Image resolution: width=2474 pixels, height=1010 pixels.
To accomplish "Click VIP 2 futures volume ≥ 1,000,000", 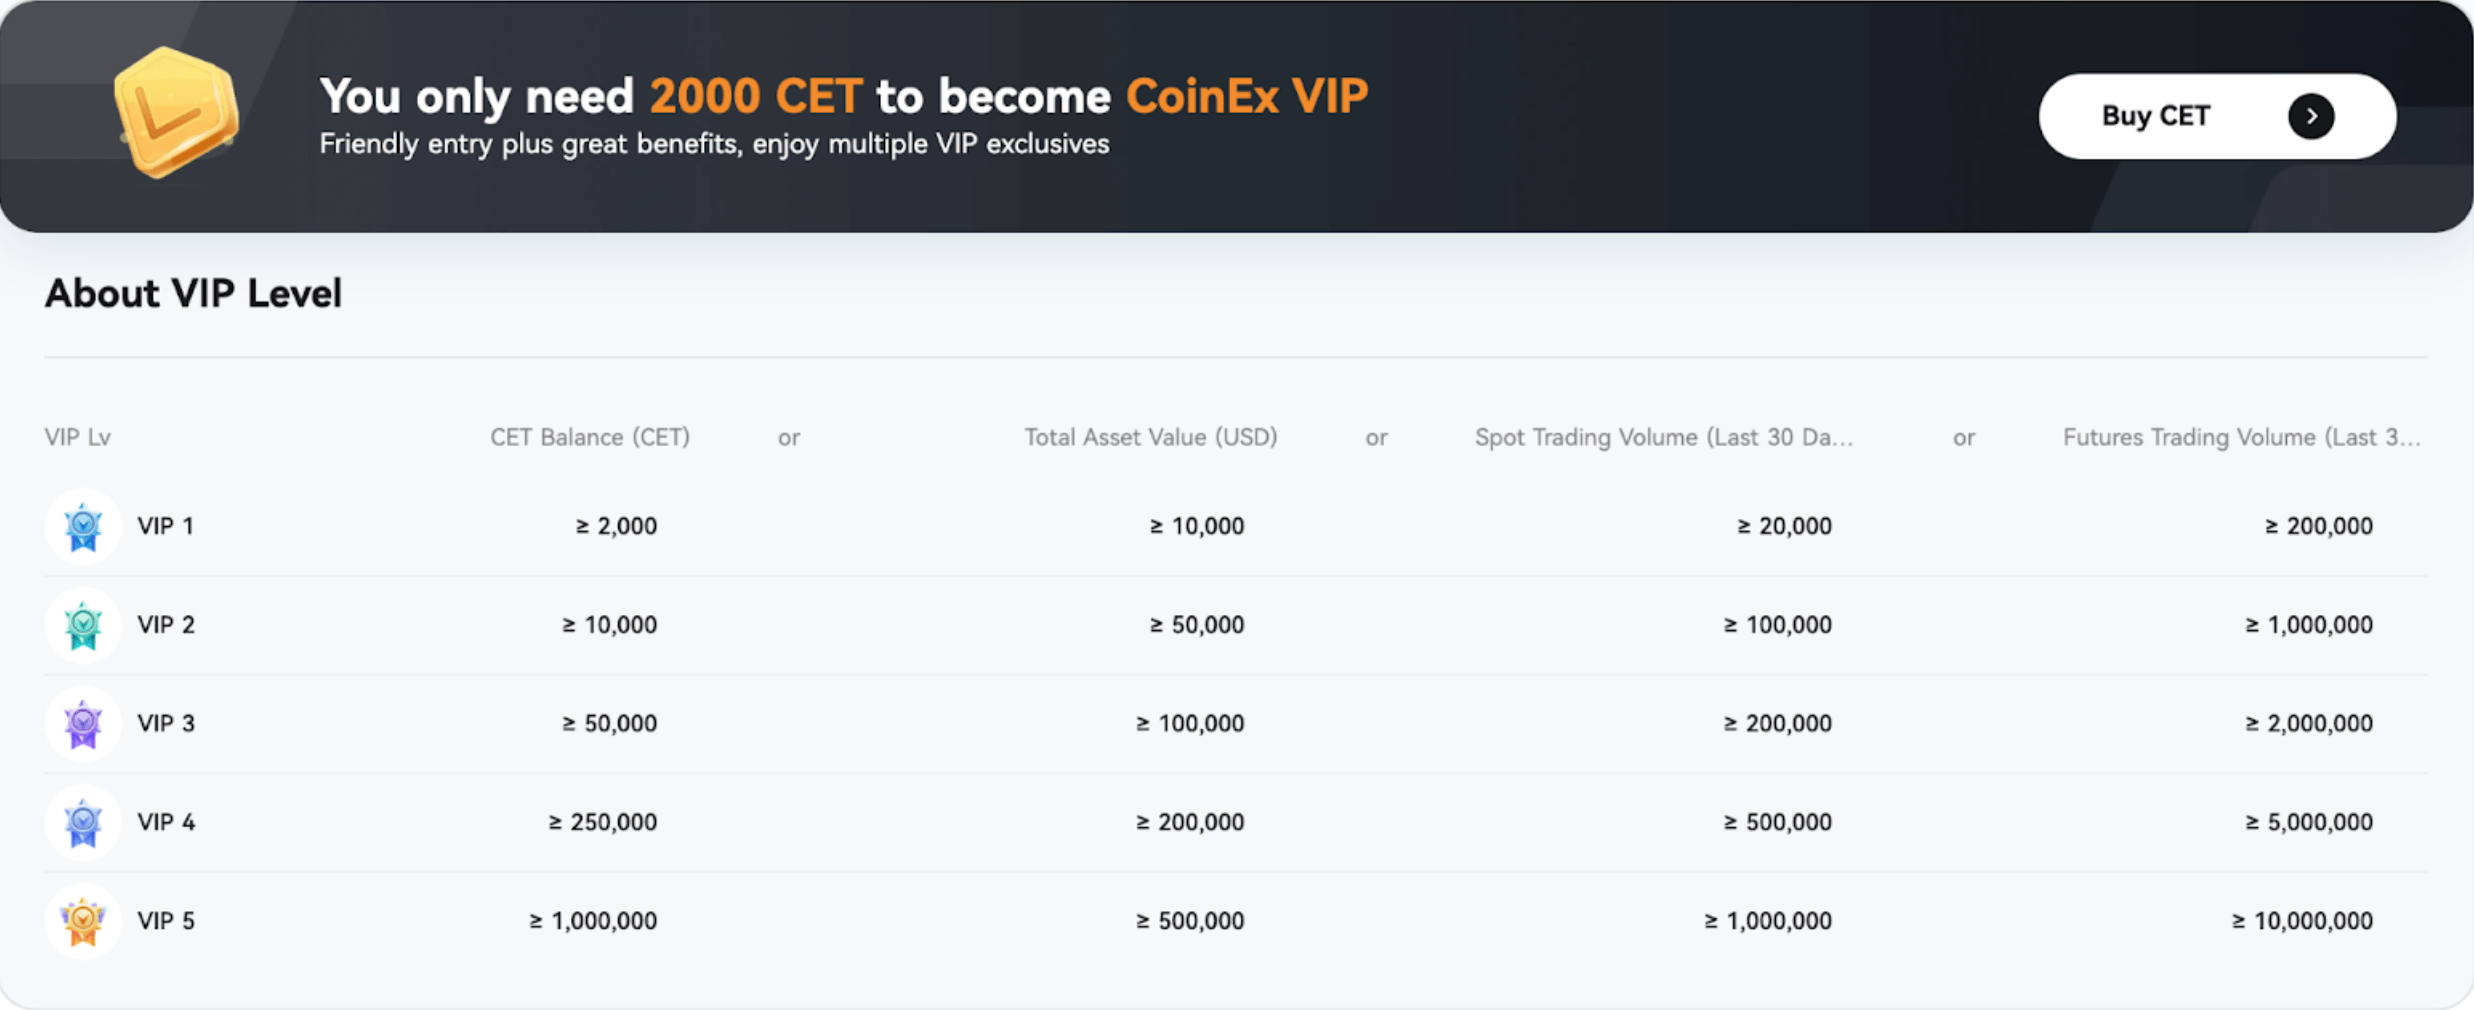I will click(2308, 625).
